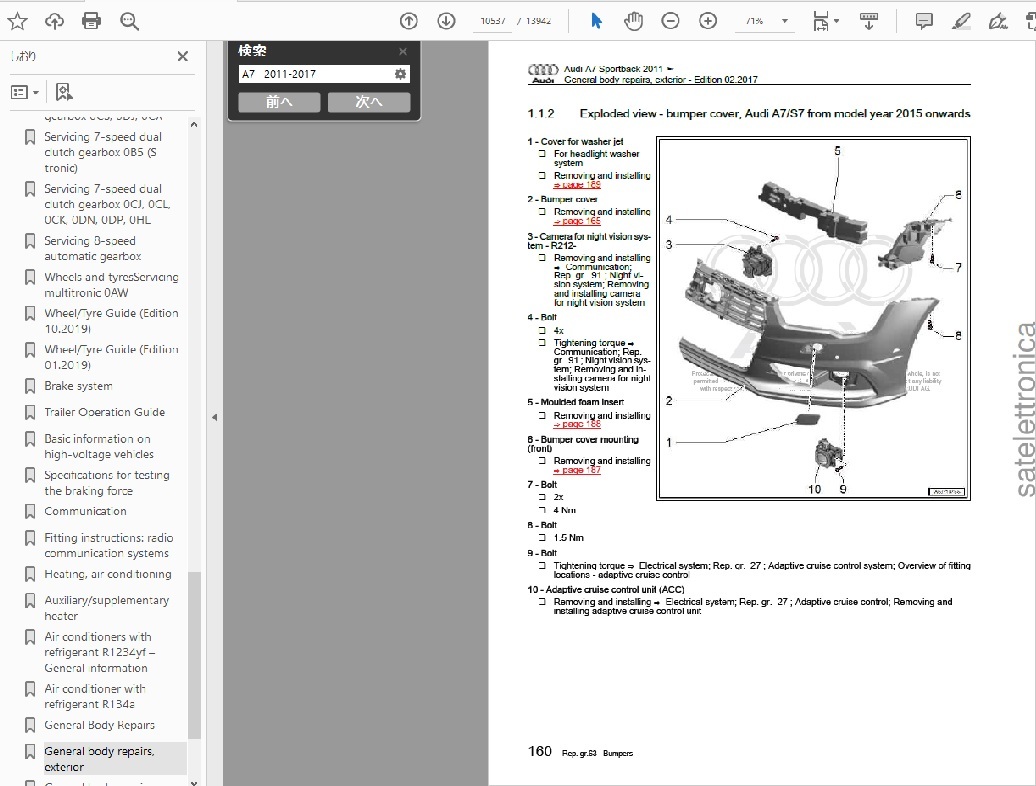Click bookmark icon beside Servicing 8-speed automatic gearbox
The image size is (1036, 786).
[x=30, y=241]
